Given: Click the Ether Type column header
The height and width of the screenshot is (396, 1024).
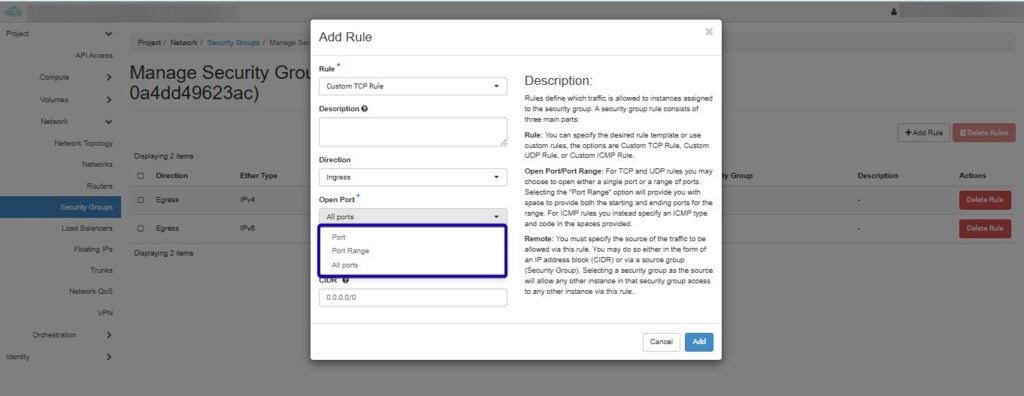Looking at the screenshot, I should pos(259,176).
